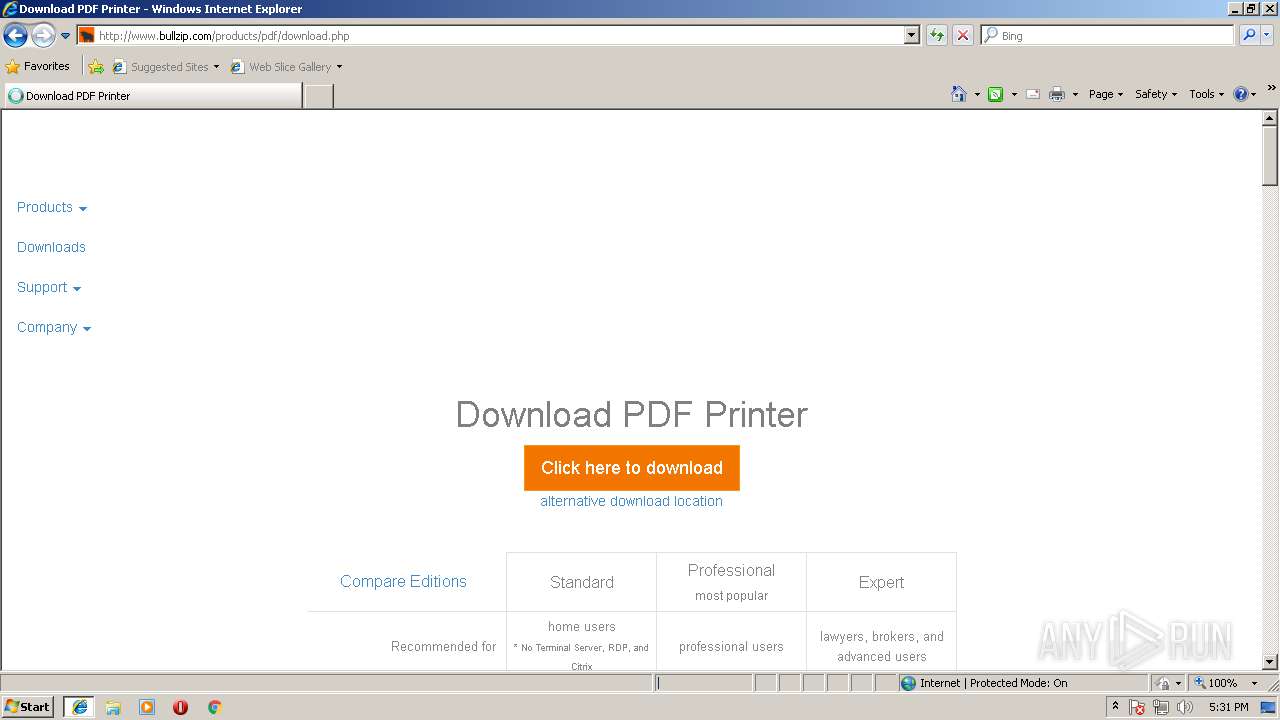Viewport: 1280px width, 720px height.
Task: Click the browser Forward arrow button
Action: point(43,36)
